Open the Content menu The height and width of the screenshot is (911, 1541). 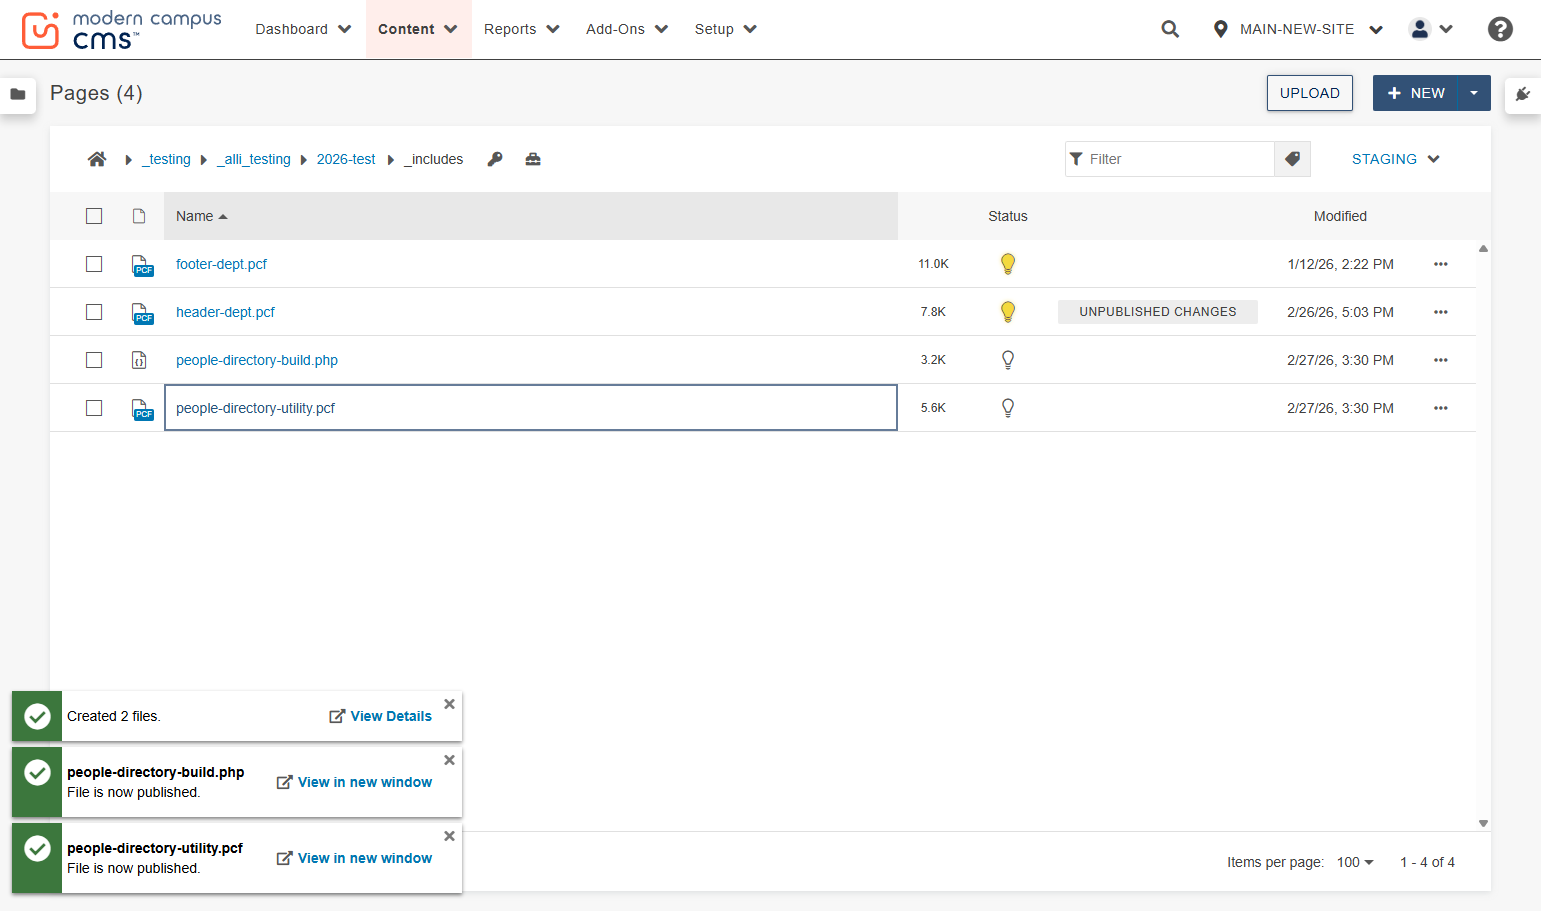coord(418,29)
